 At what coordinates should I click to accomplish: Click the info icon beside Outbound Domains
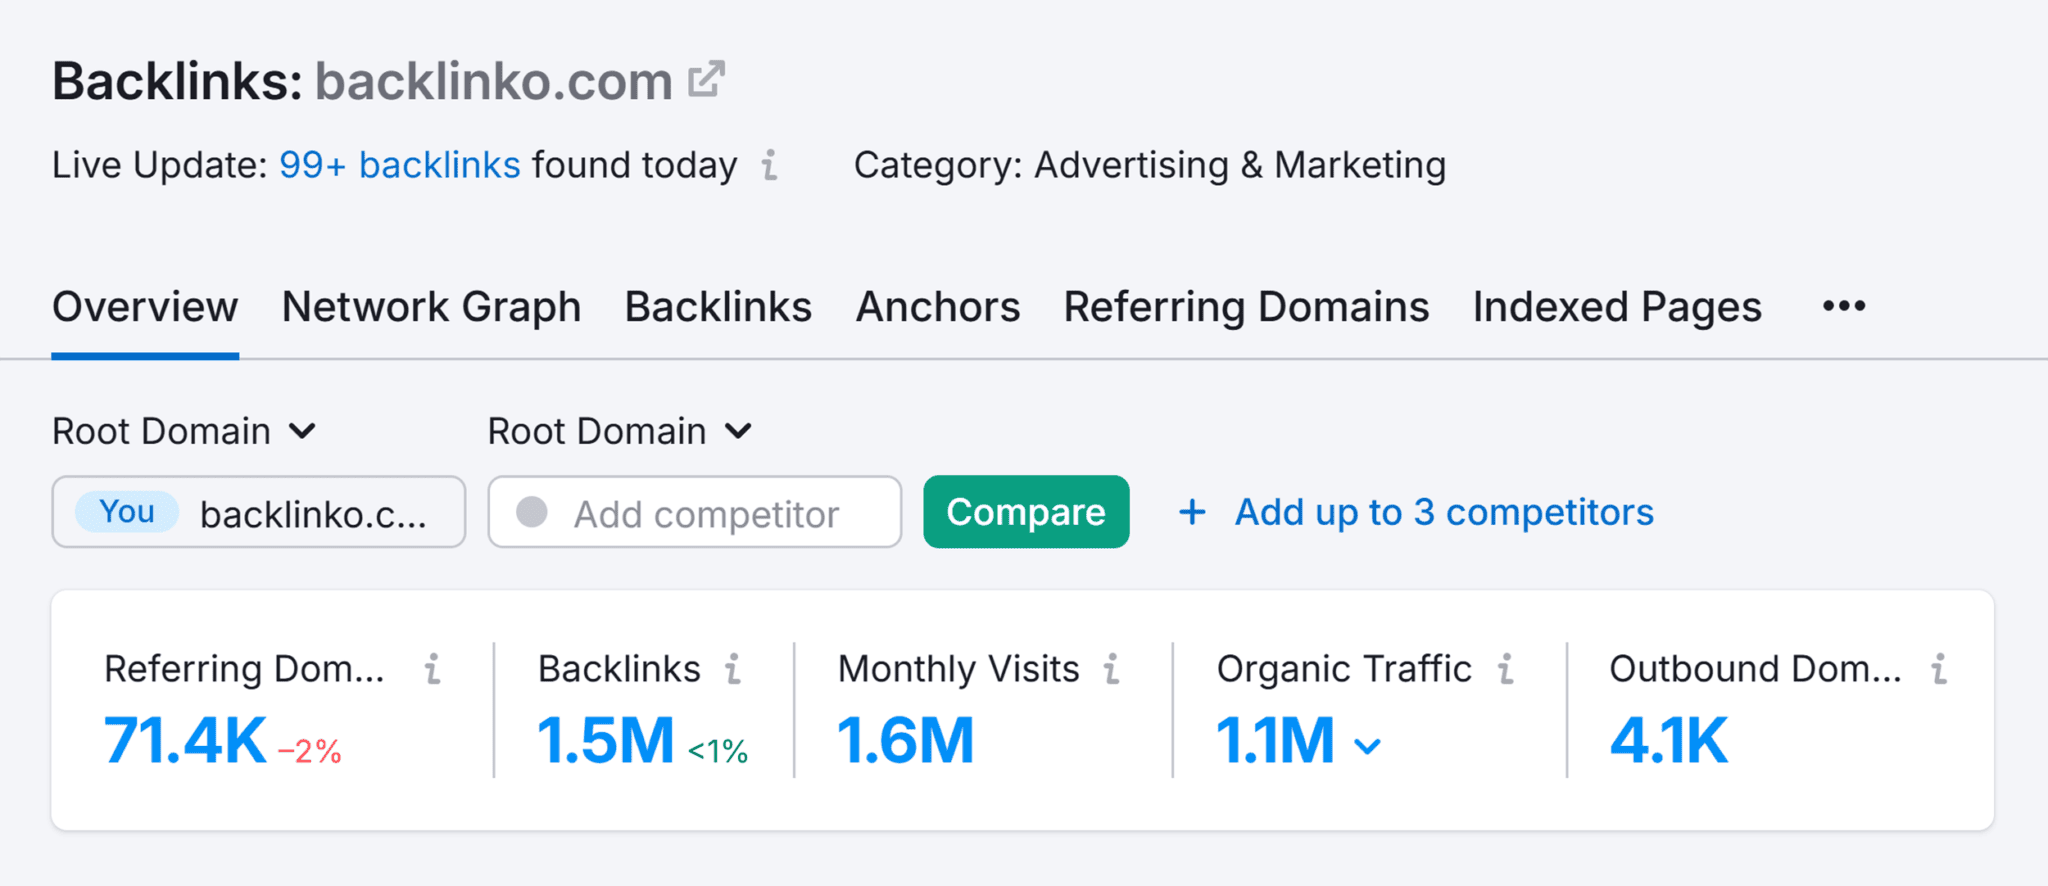(x=1940, y=670)
